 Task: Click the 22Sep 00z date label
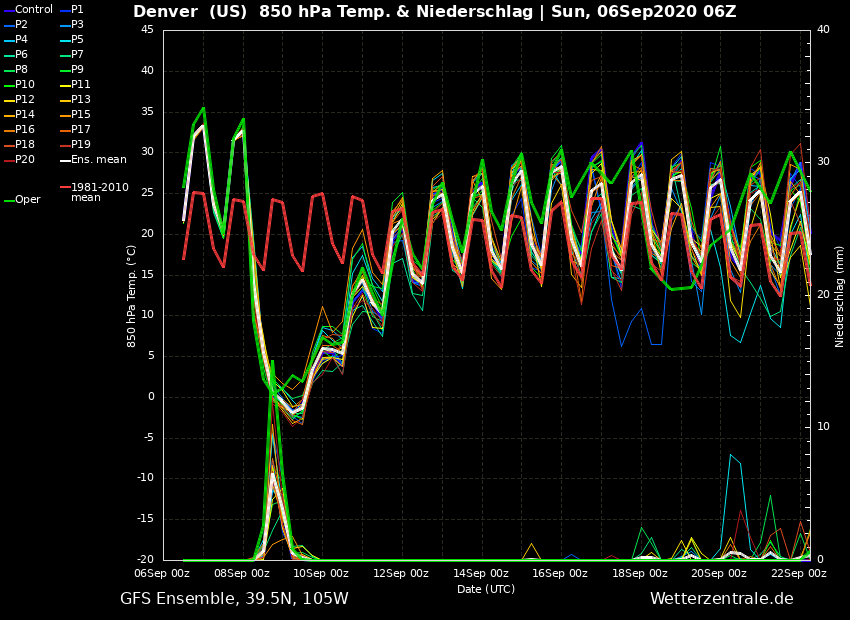pos(798,574)
